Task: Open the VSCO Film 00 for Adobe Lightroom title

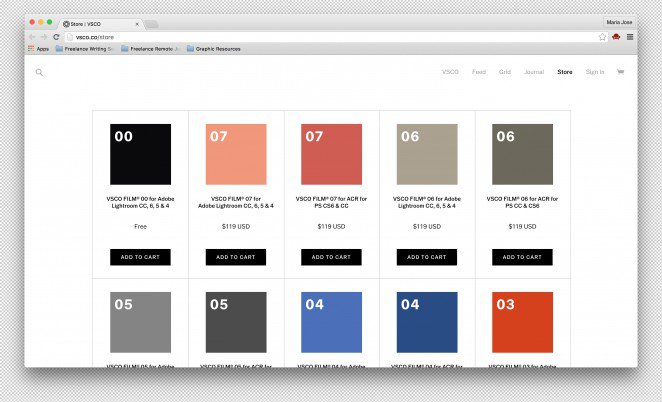Action: pos(141,202)
